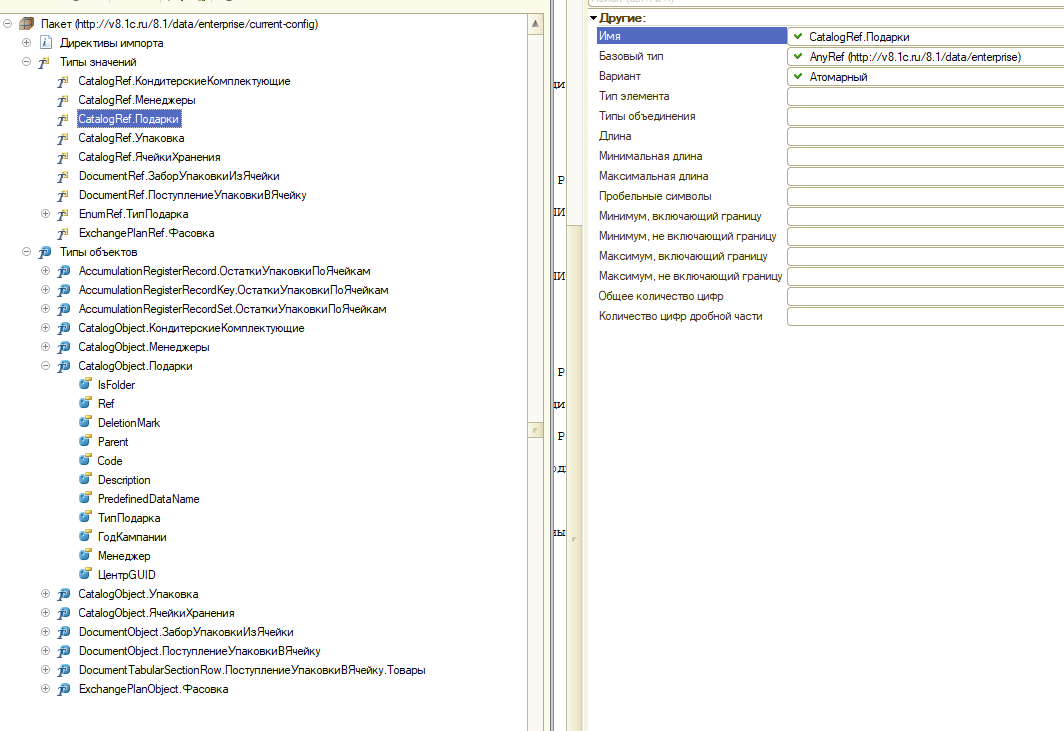Viewport: 1064px width, 731px height.
Task: Click the Вариант value field Атомарный
Action: [x=926, y=77]
